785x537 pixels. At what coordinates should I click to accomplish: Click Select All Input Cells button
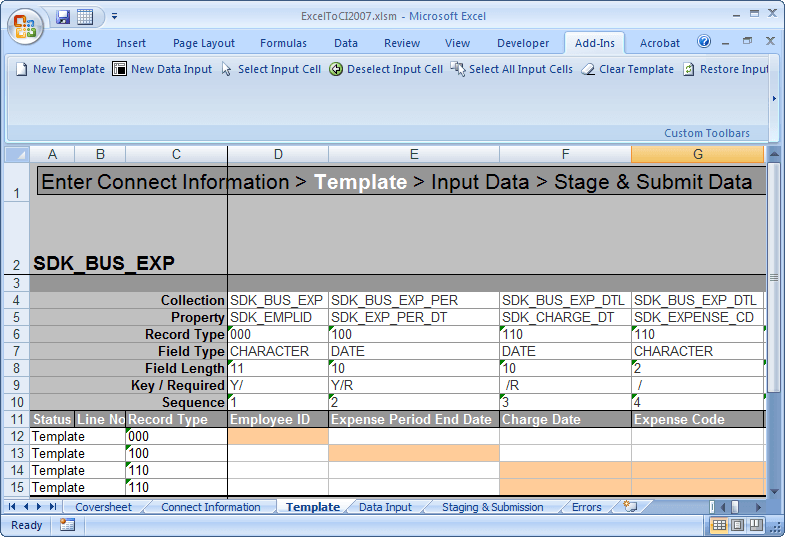coord(512,69)
